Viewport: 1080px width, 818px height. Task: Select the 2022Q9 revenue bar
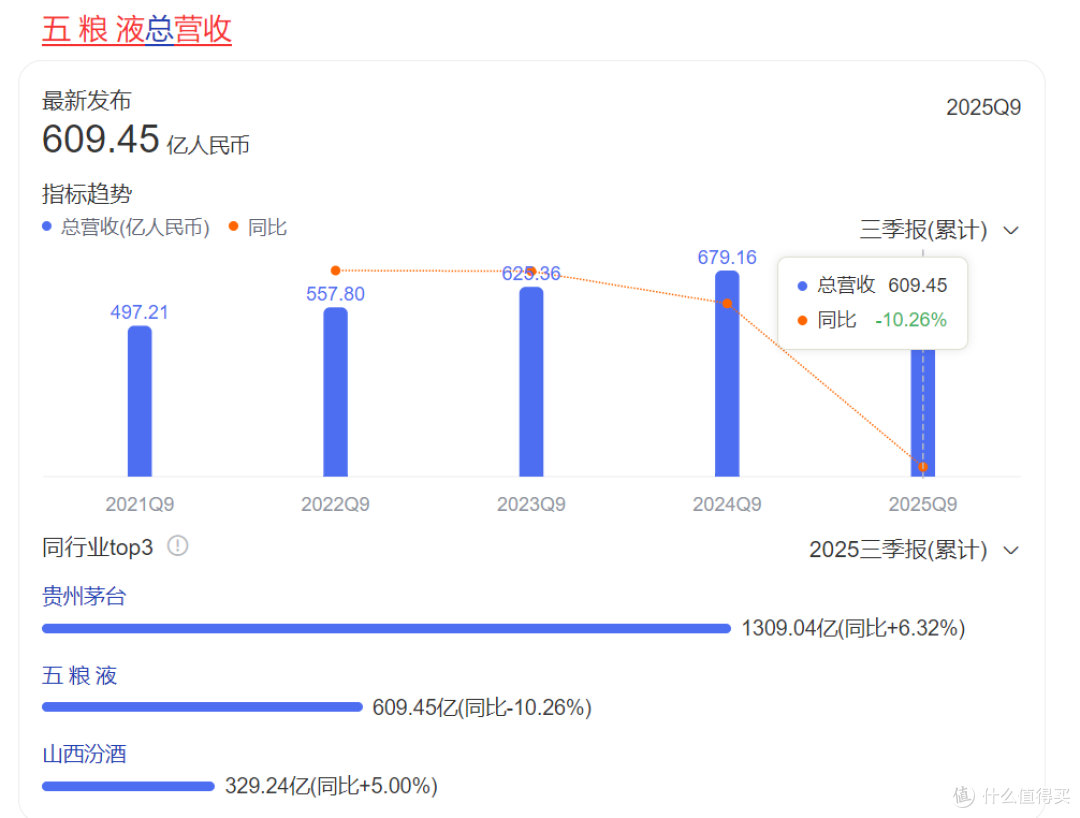click(x=335, y=392)
